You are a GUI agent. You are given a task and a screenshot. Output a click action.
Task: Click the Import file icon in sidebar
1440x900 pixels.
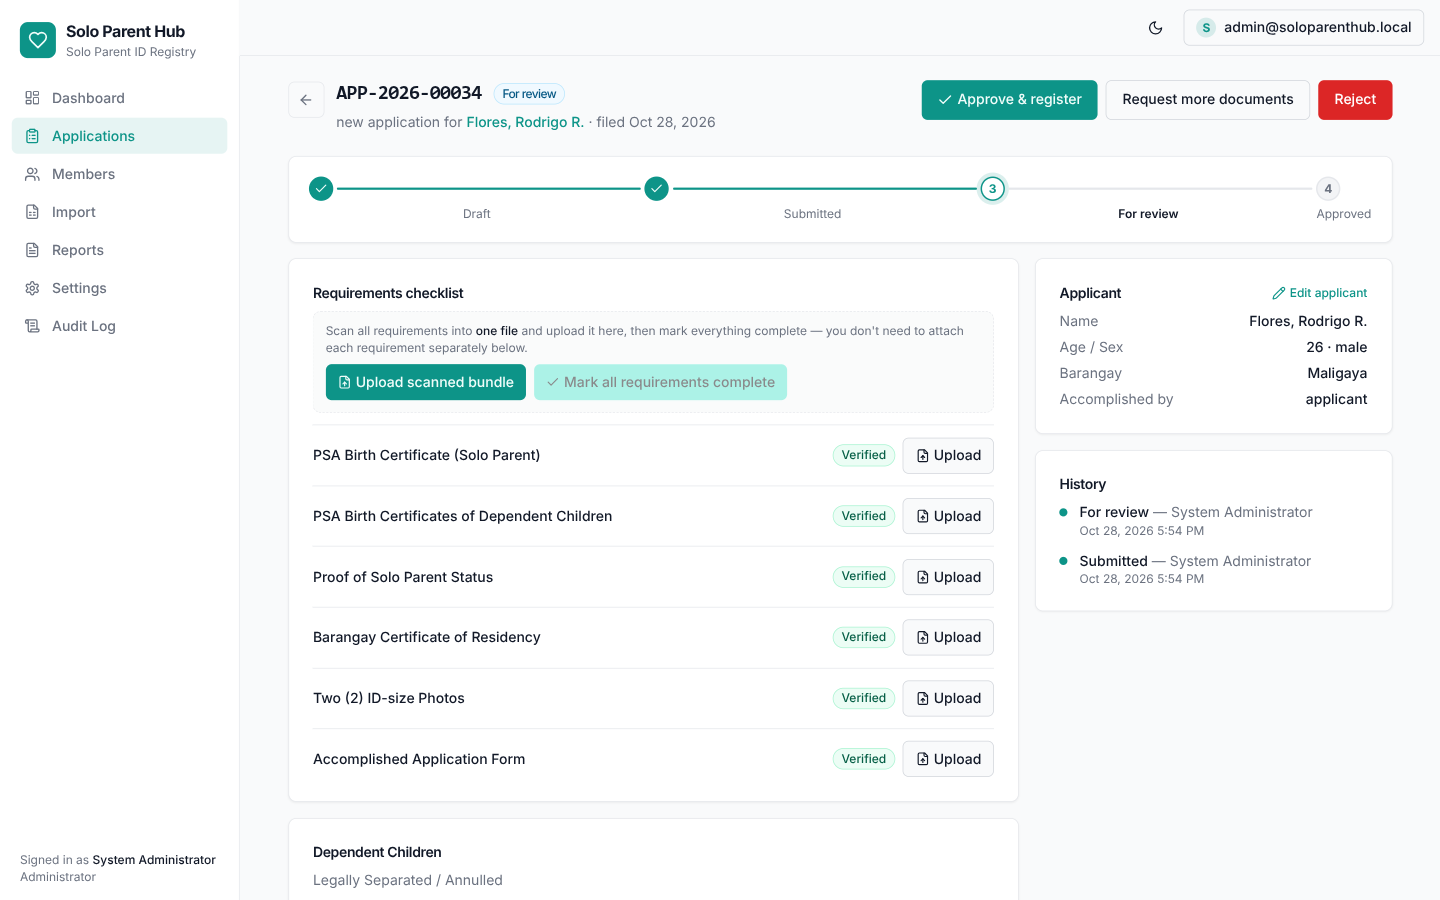(x=32, y=212)
